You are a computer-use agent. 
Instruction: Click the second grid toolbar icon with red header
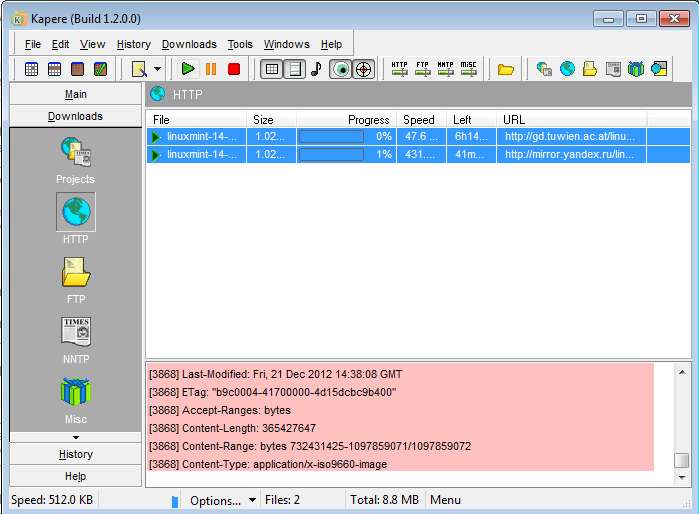pos(54,69)
